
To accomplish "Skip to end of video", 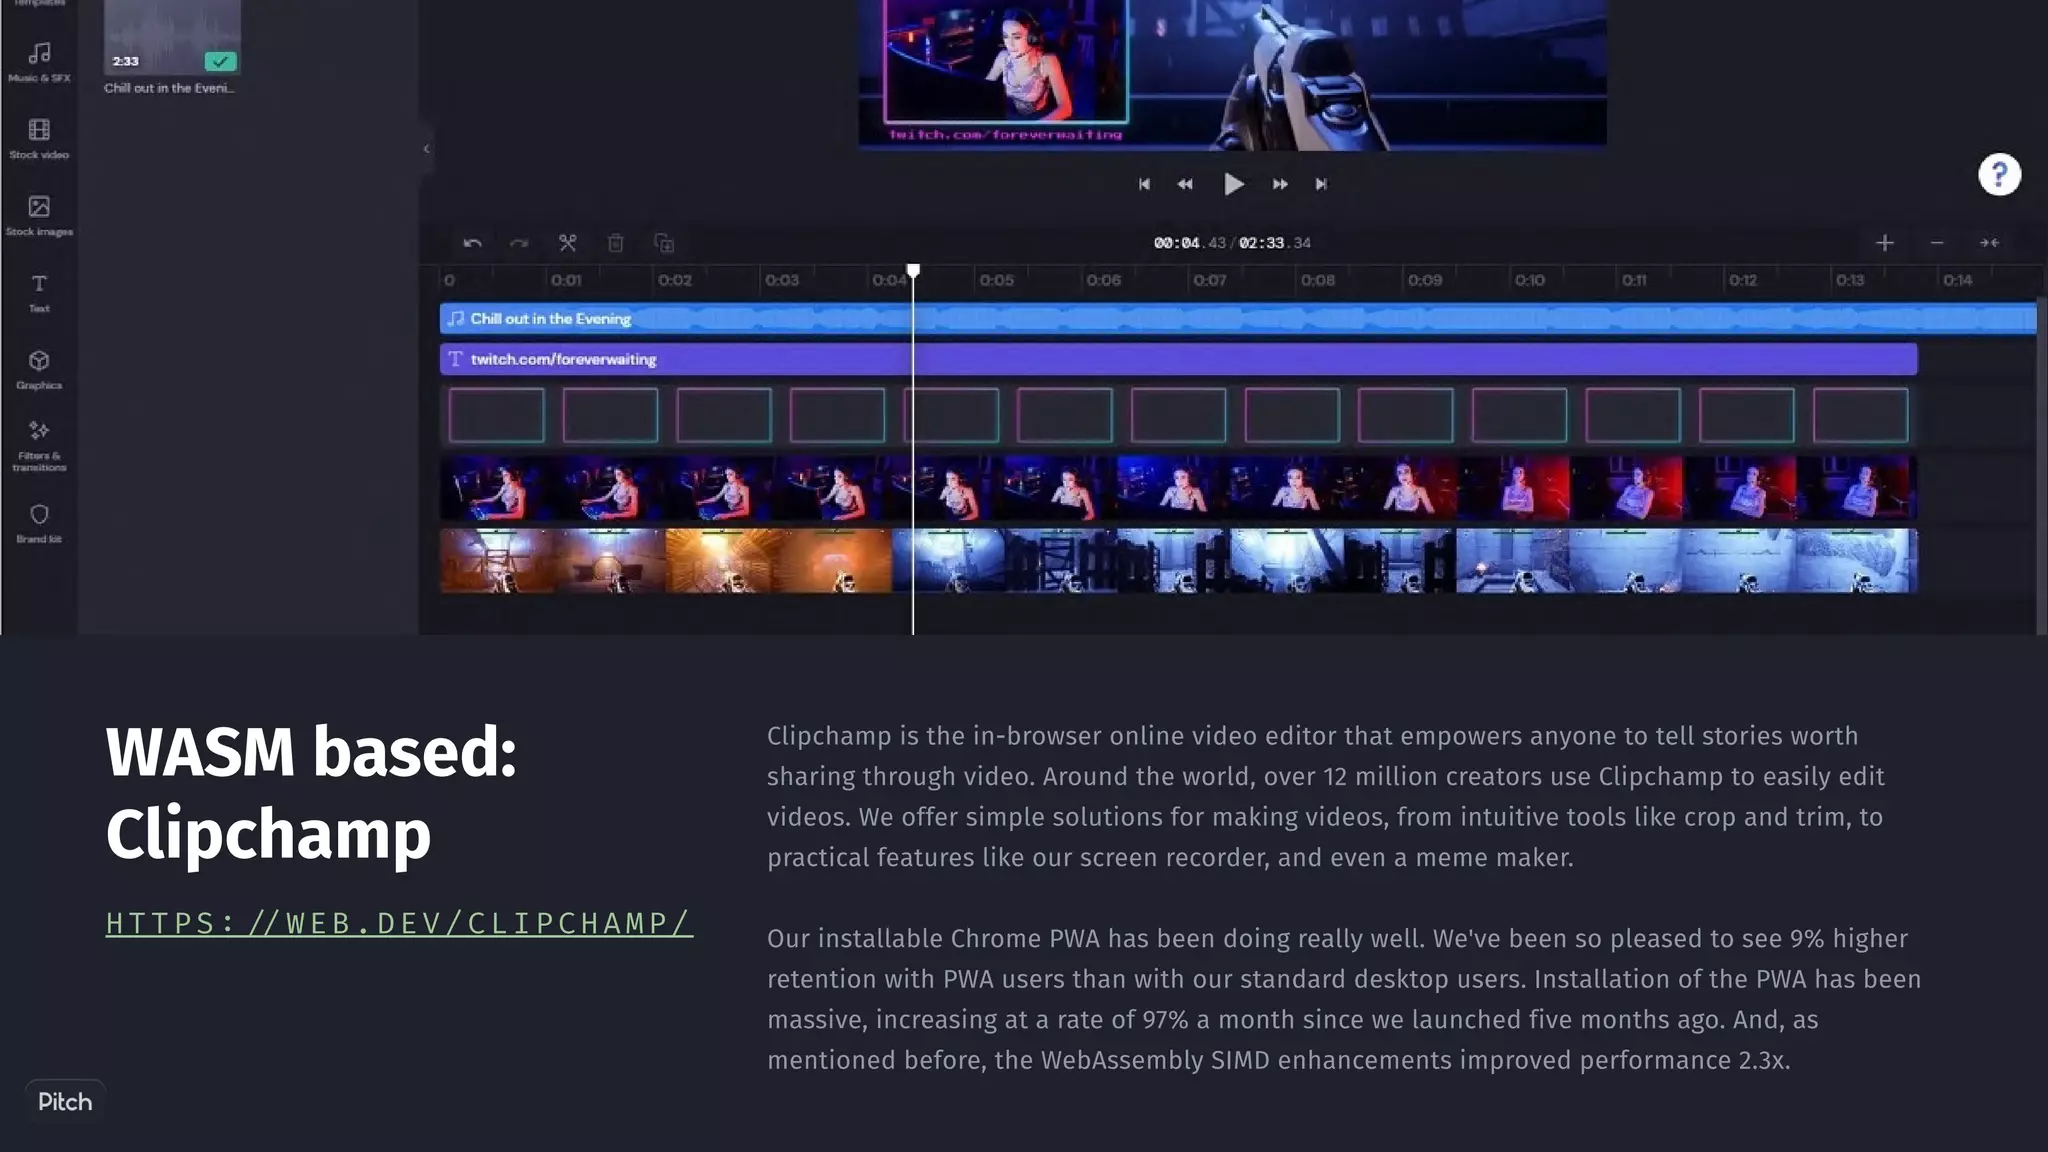I will pos(1321,184).
